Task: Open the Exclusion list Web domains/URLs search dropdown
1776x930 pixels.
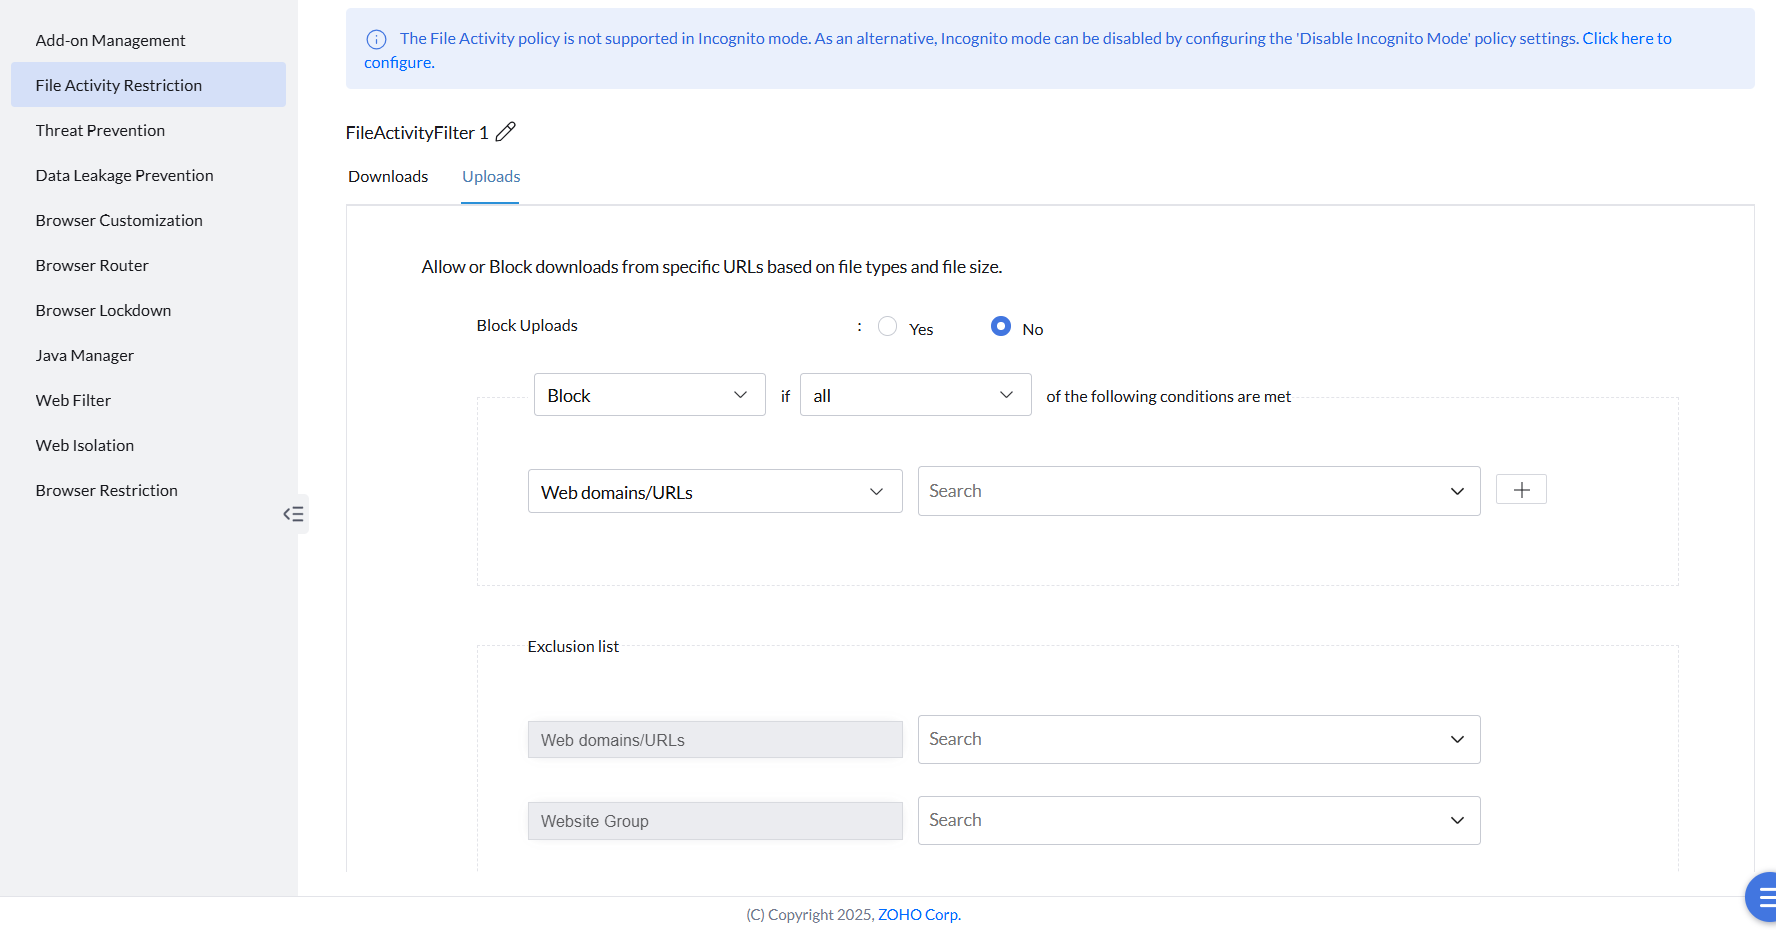Action: pos(1198,740)
